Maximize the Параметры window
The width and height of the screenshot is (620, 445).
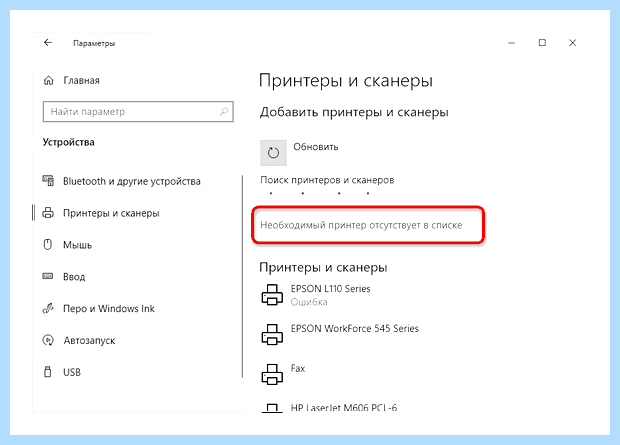coord(542,42)
